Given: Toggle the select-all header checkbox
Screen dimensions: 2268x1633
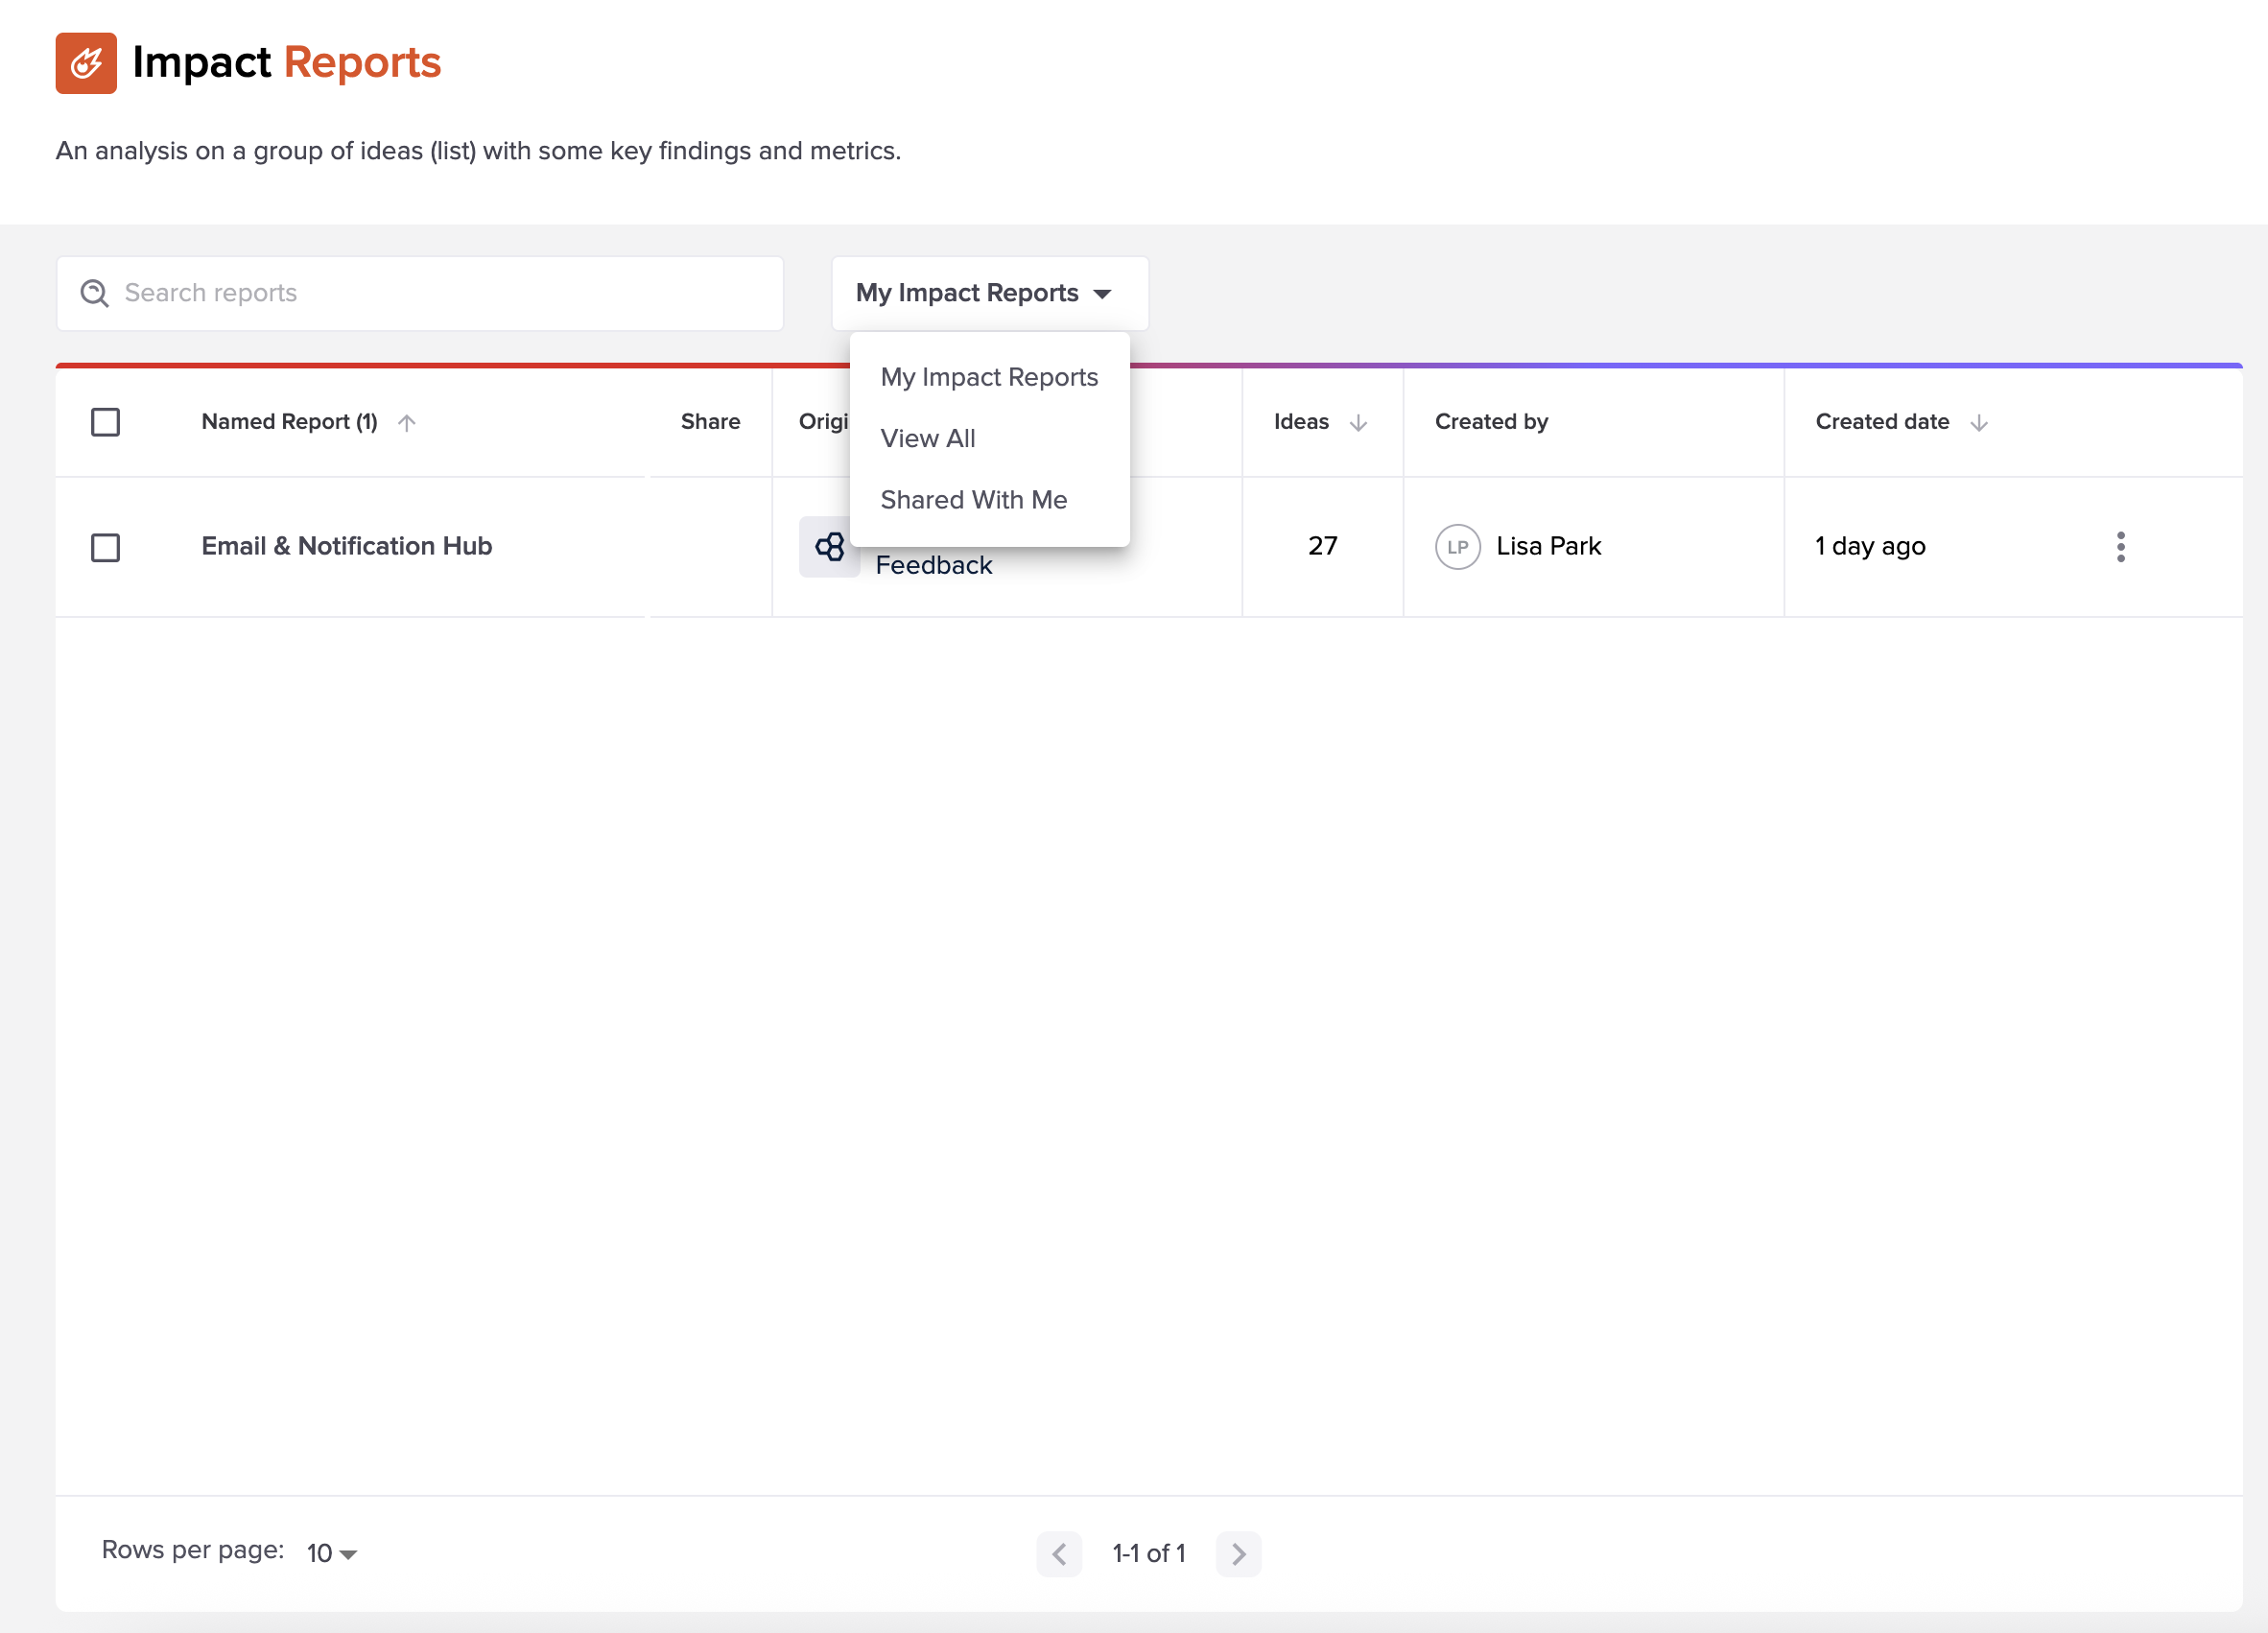Looking at the screenshot, I should tap(106, 422).
